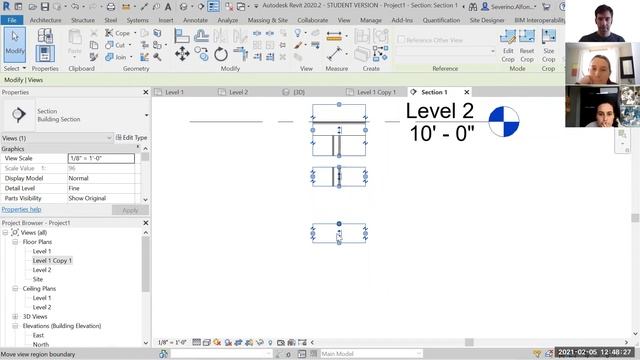Collapse the Floor Plans tree node
Viewport: 640px width, 360px height.
point(15,242)
